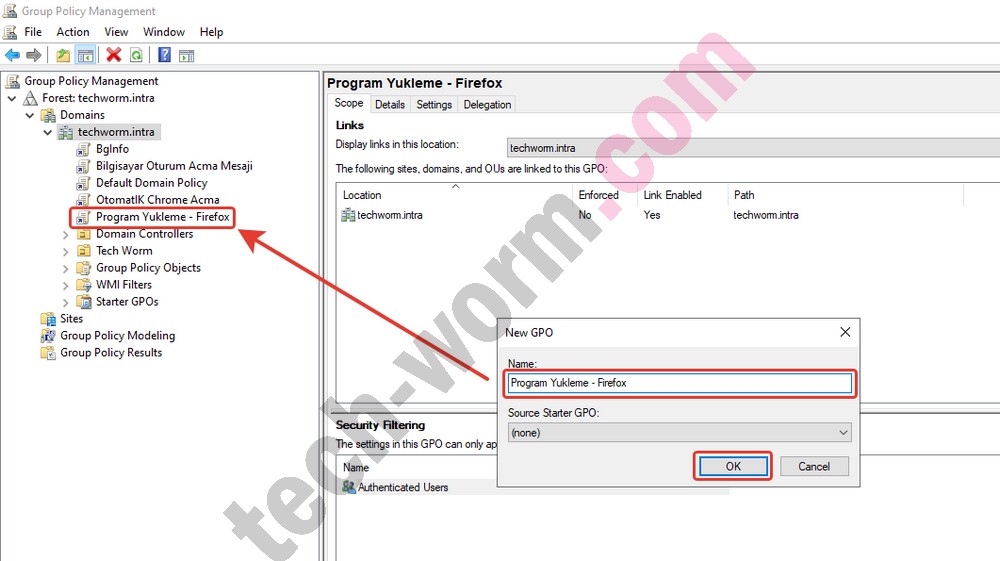Click the Back arrow toolbar icon

tap(12, 55)
